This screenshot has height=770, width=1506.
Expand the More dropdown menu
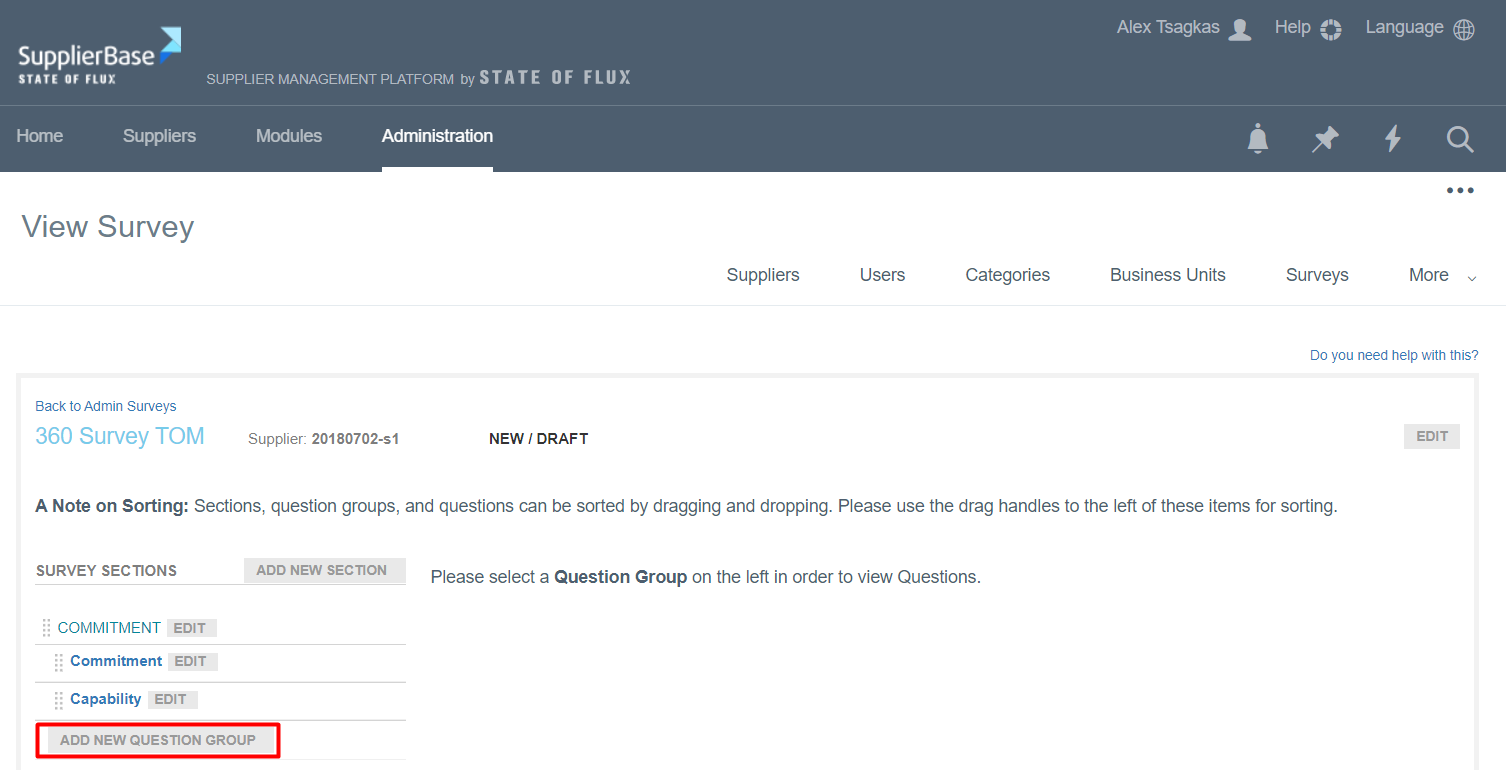click(1442, 276)
